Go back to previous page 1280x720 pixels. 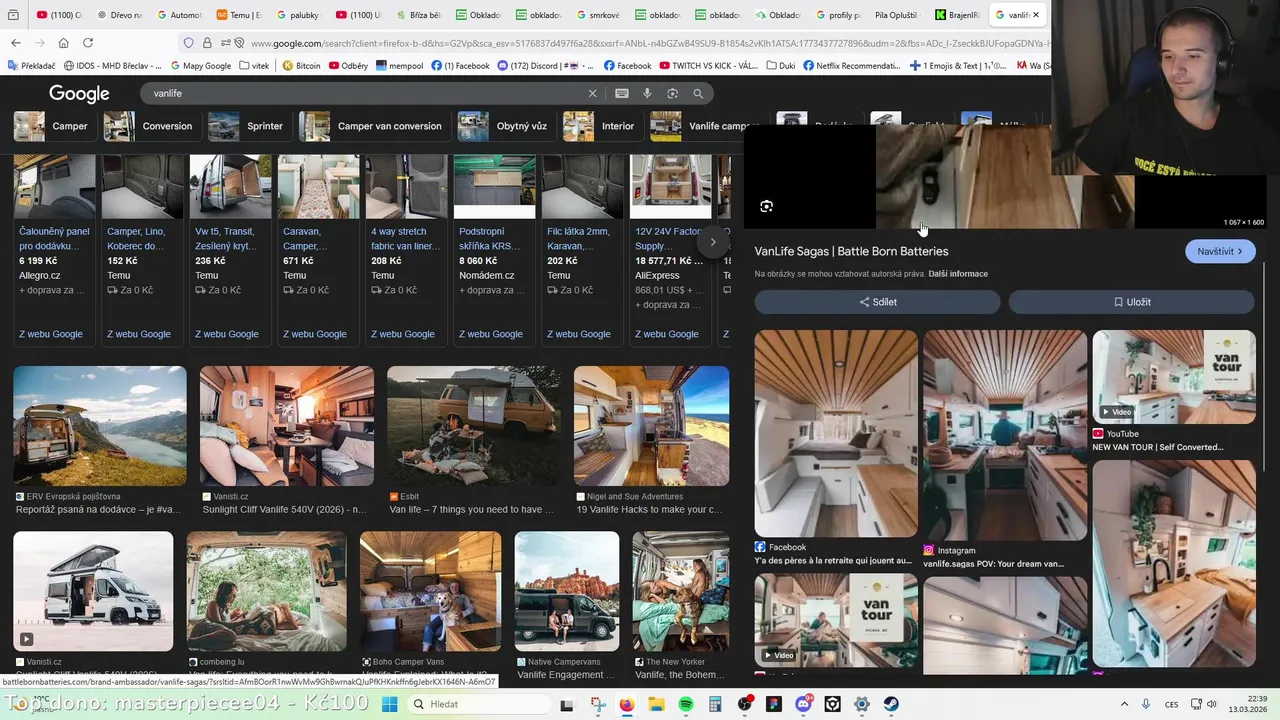[x=15, y=43]
